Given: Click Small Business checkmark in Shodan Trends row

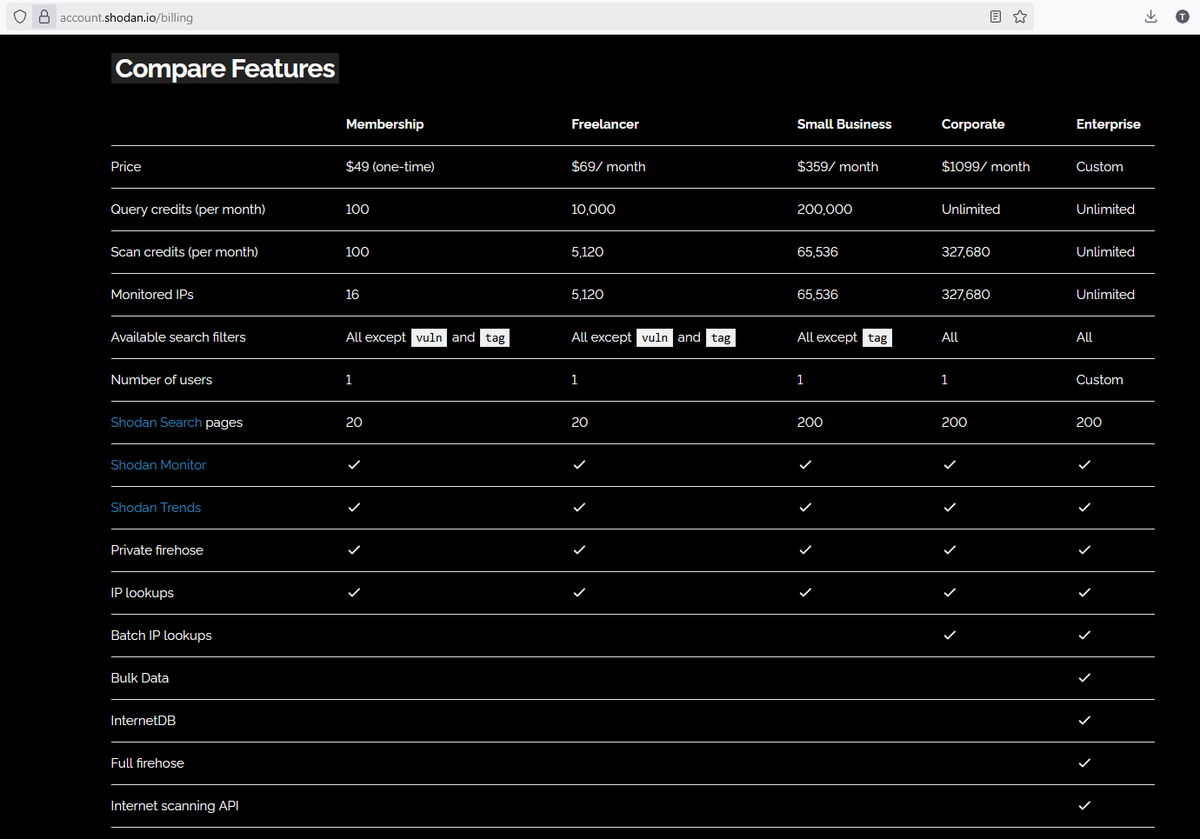Looking at the screenshot, I should click(x=805, y=507).
